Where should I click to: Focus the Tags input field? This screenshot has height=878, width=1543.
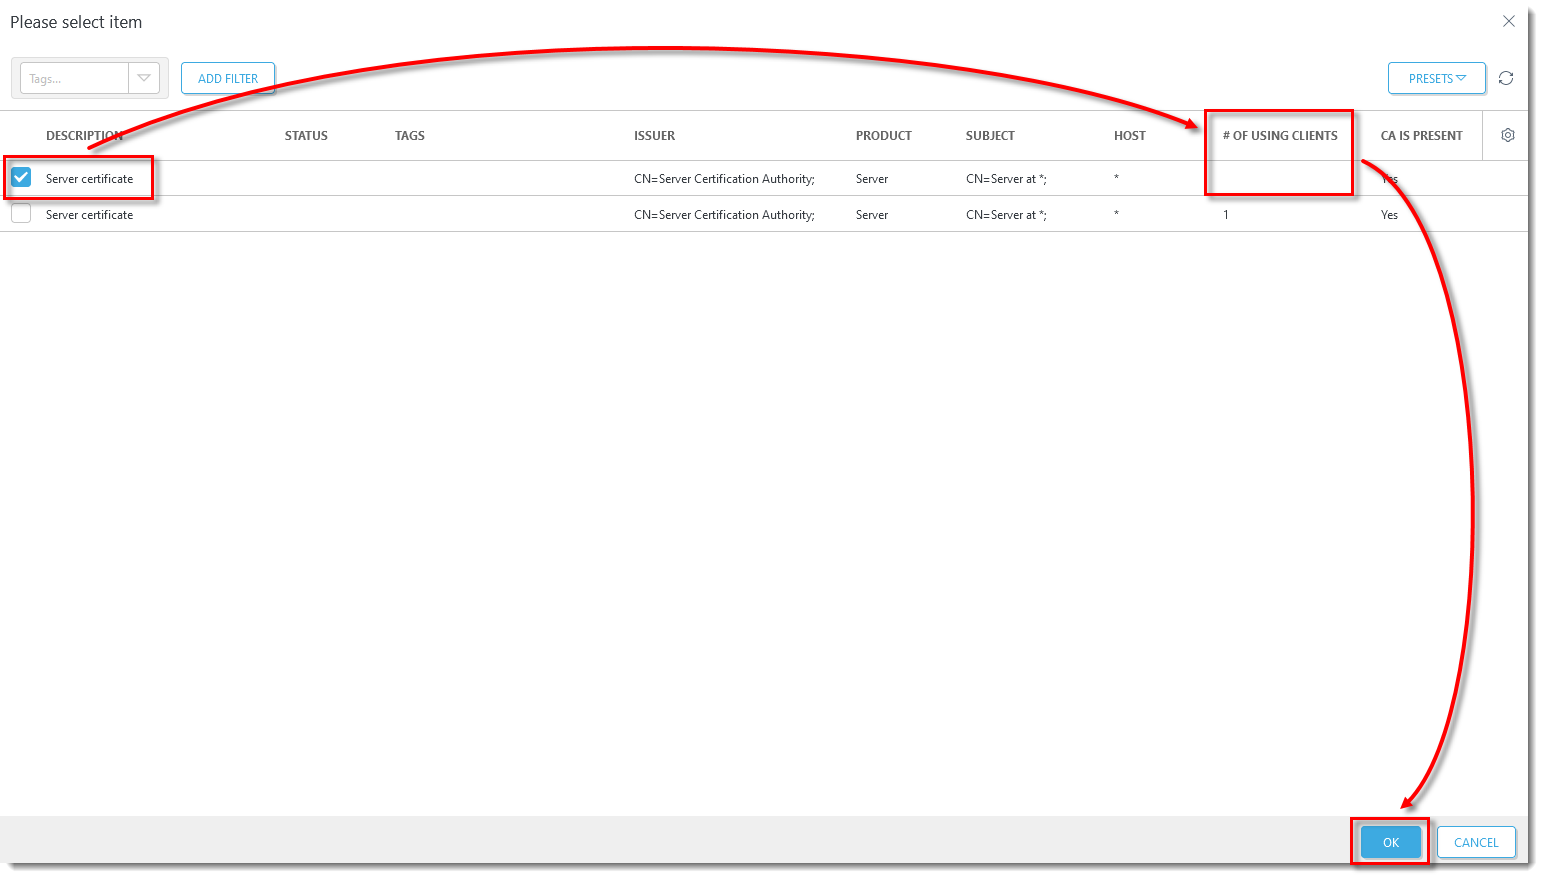point(75,78)
